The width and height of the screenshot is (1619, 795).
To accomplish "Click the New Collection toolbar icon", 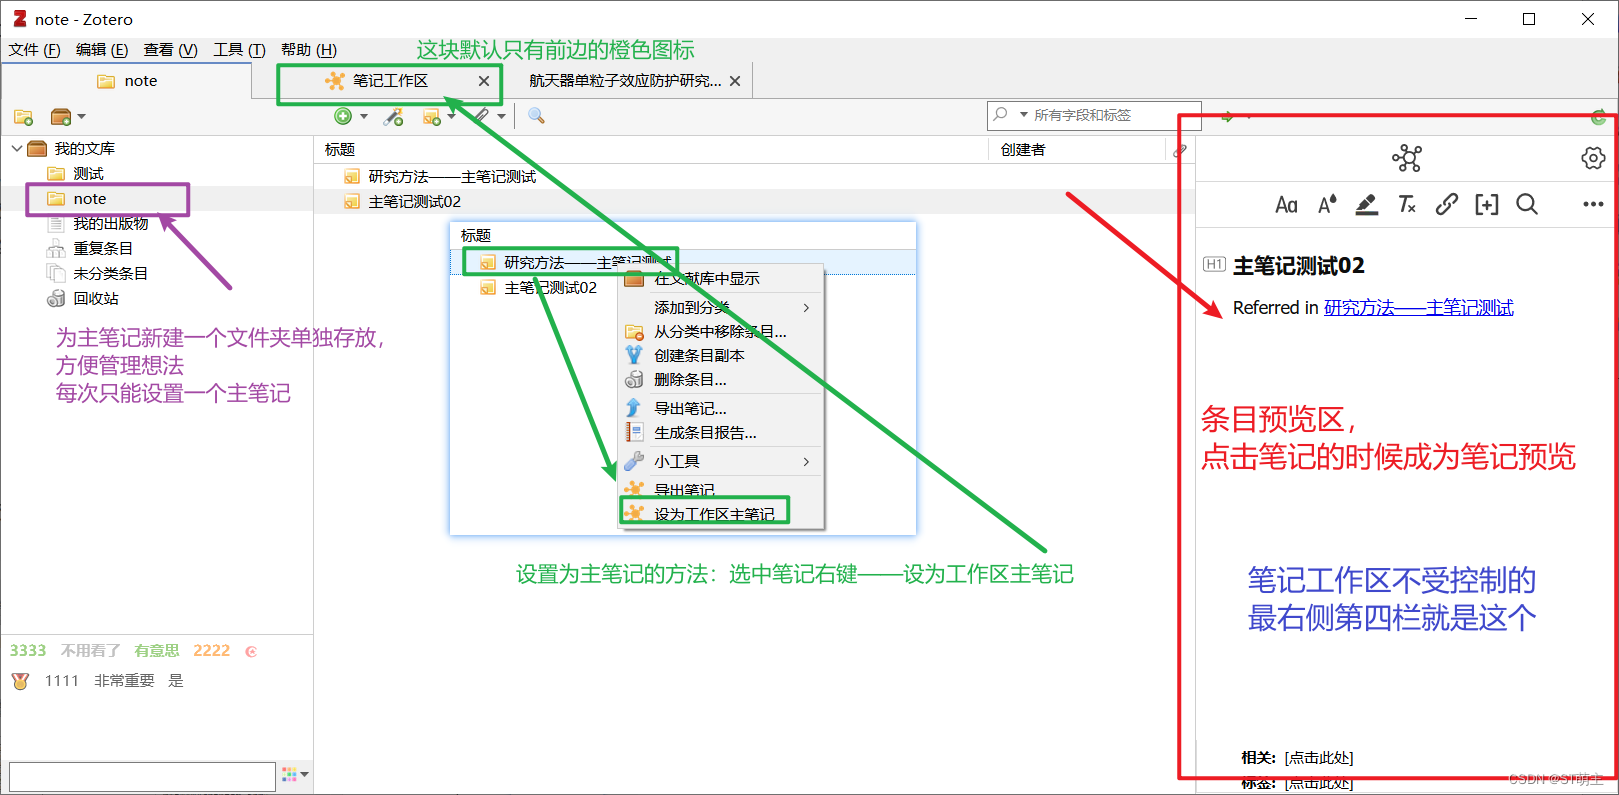I will [24, 117].
